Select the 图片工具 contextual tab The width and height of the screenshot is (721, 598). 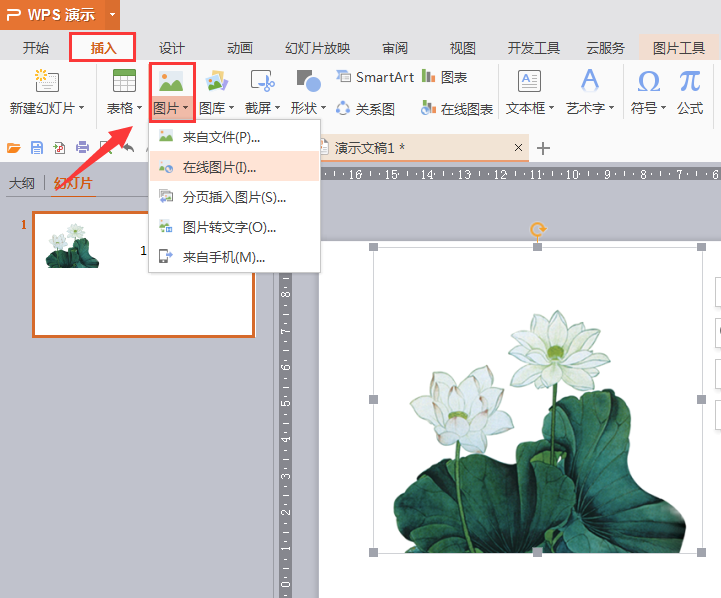click(x=679, y=48)
